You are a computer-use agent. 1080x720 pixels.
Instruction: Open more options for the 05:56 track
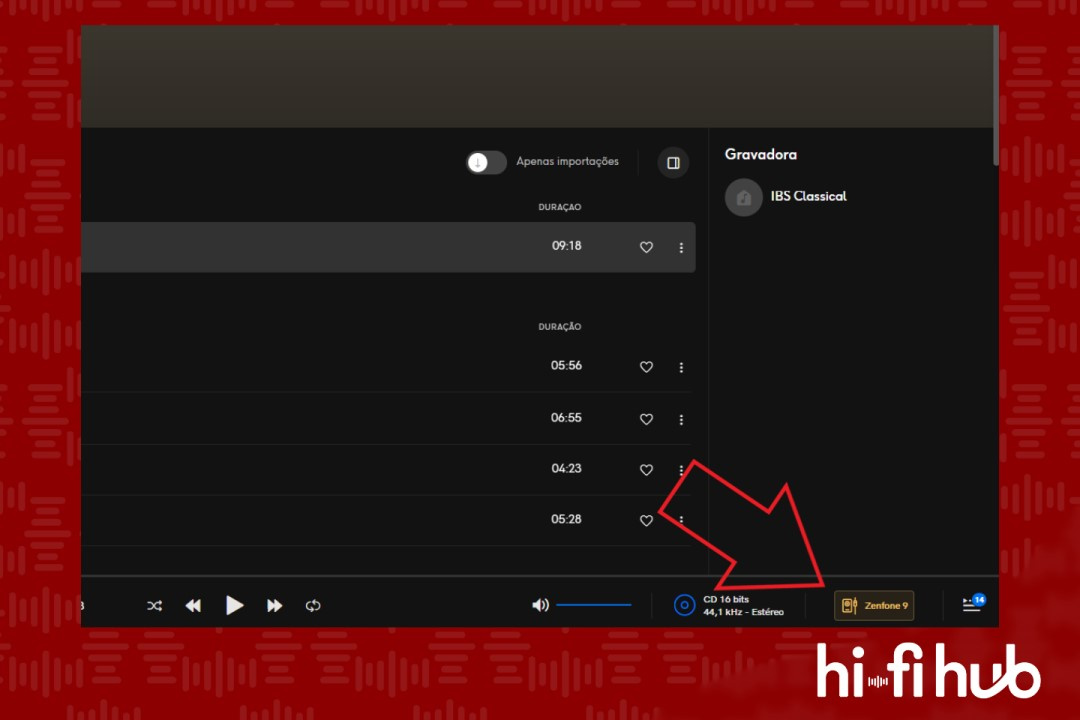tap(681, 367)
